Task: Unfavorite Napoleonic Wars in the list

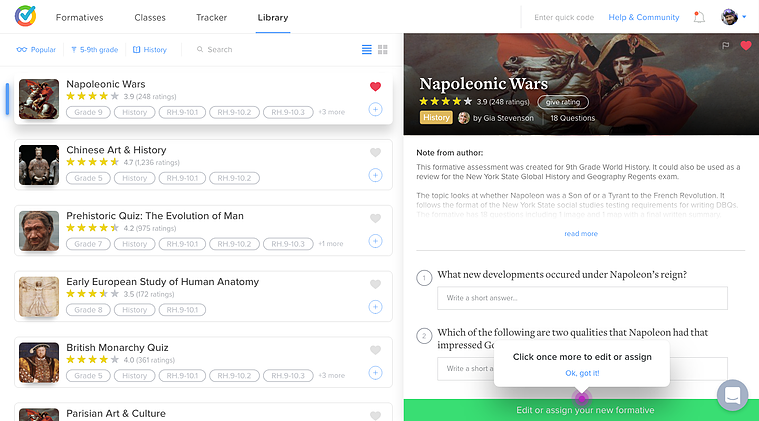Action: pyautogui.click(x=375, y=87)
